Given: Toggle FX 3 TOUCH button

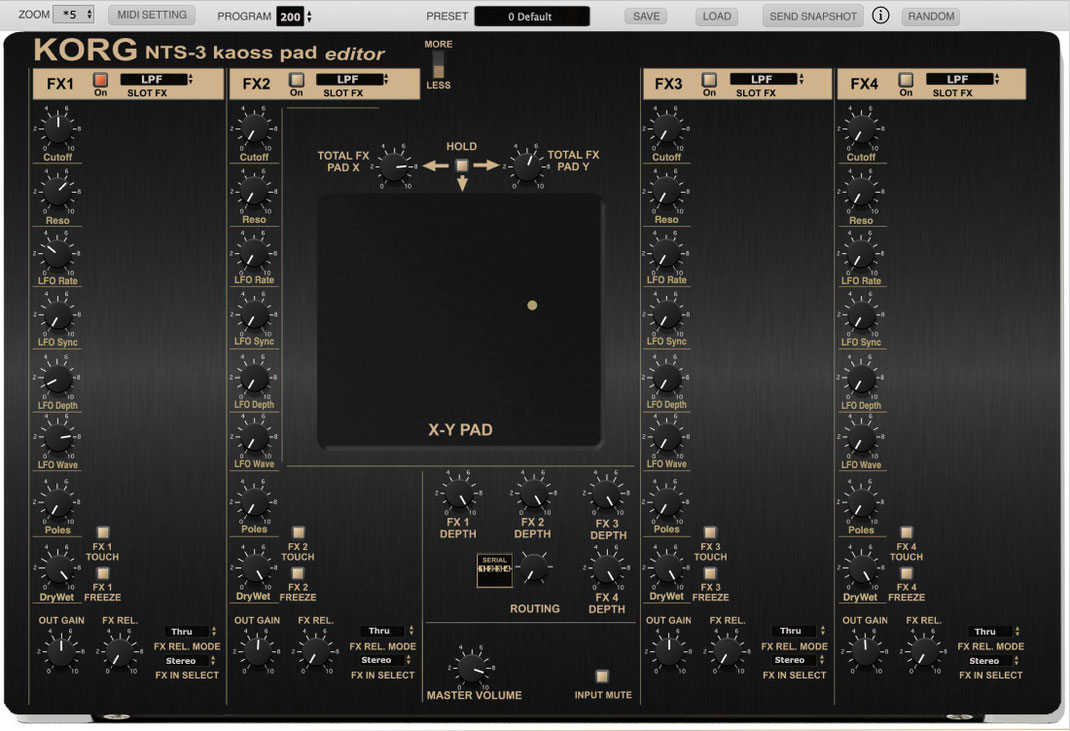Looking at the screenshot, I should [710, 532].
